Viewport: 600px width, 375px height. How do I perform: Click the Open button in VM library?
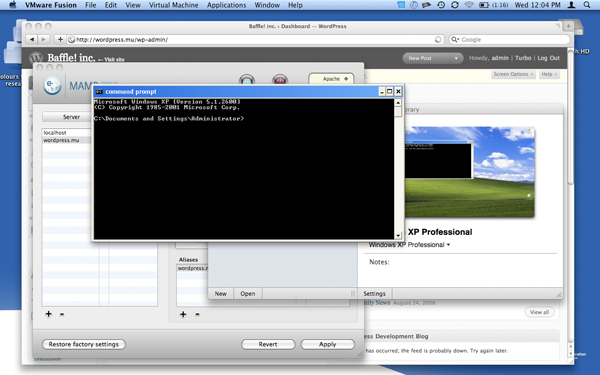click(x=248, y=293)
